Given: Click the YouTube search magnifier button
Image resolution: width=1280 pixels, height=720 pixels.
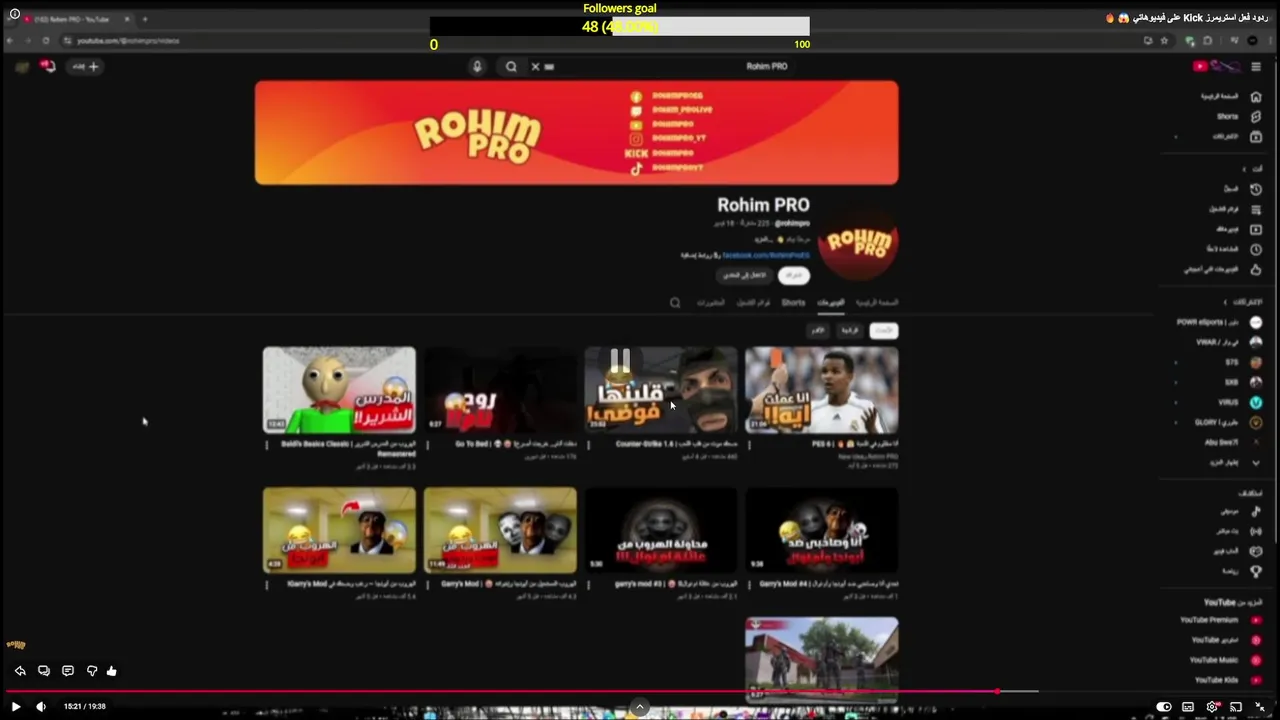Looking at the screenshot, I should pos(511,66).
